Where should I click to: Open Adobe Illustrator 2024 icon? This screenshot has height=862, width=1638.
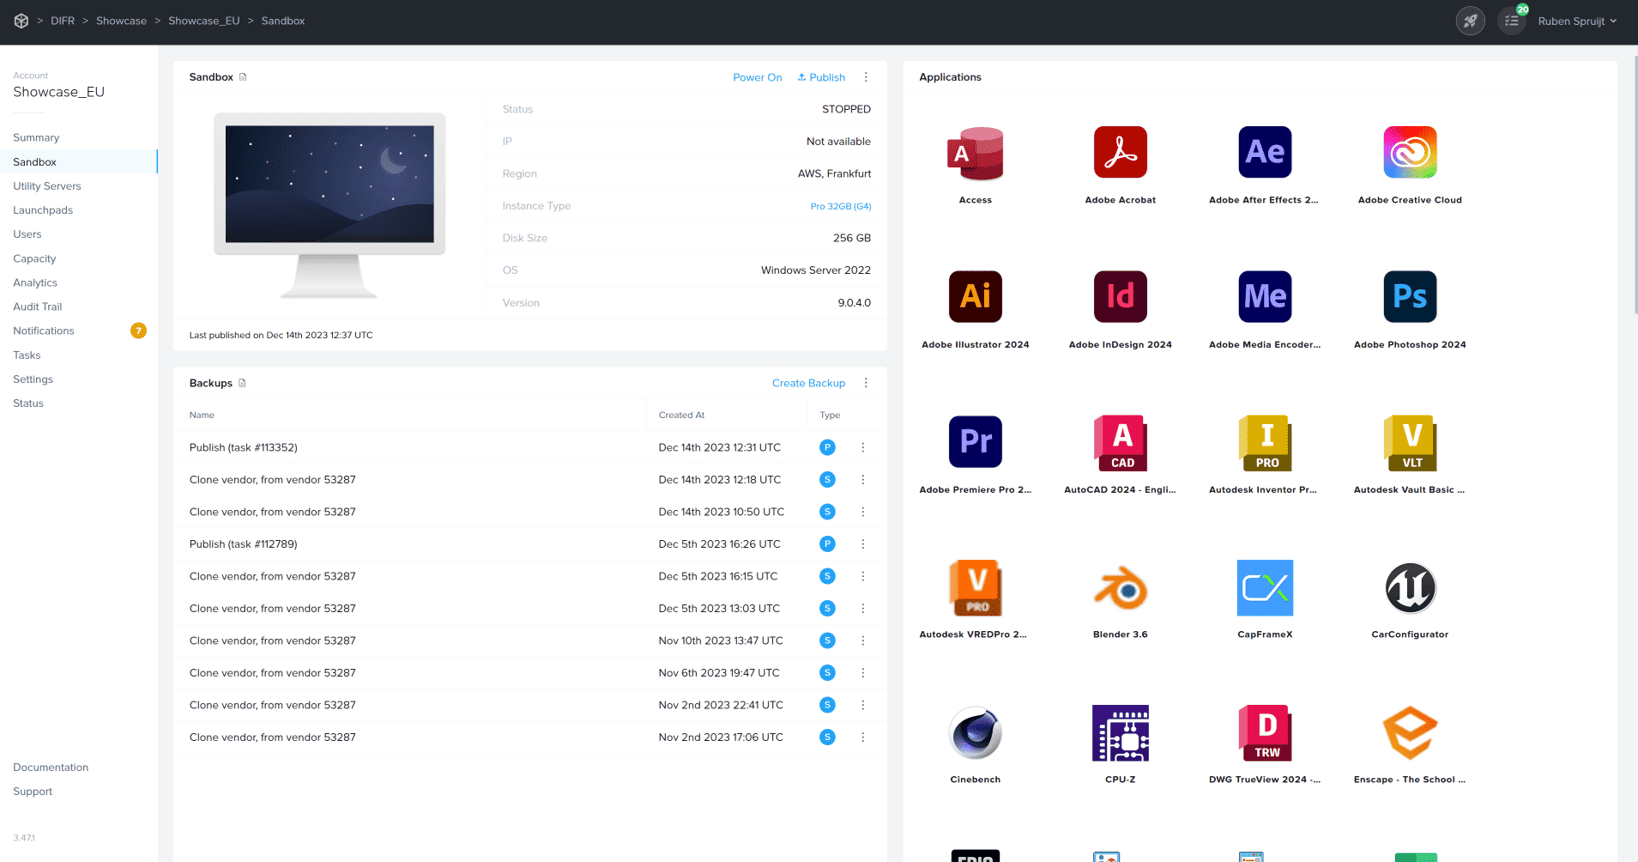pos(975,297)
